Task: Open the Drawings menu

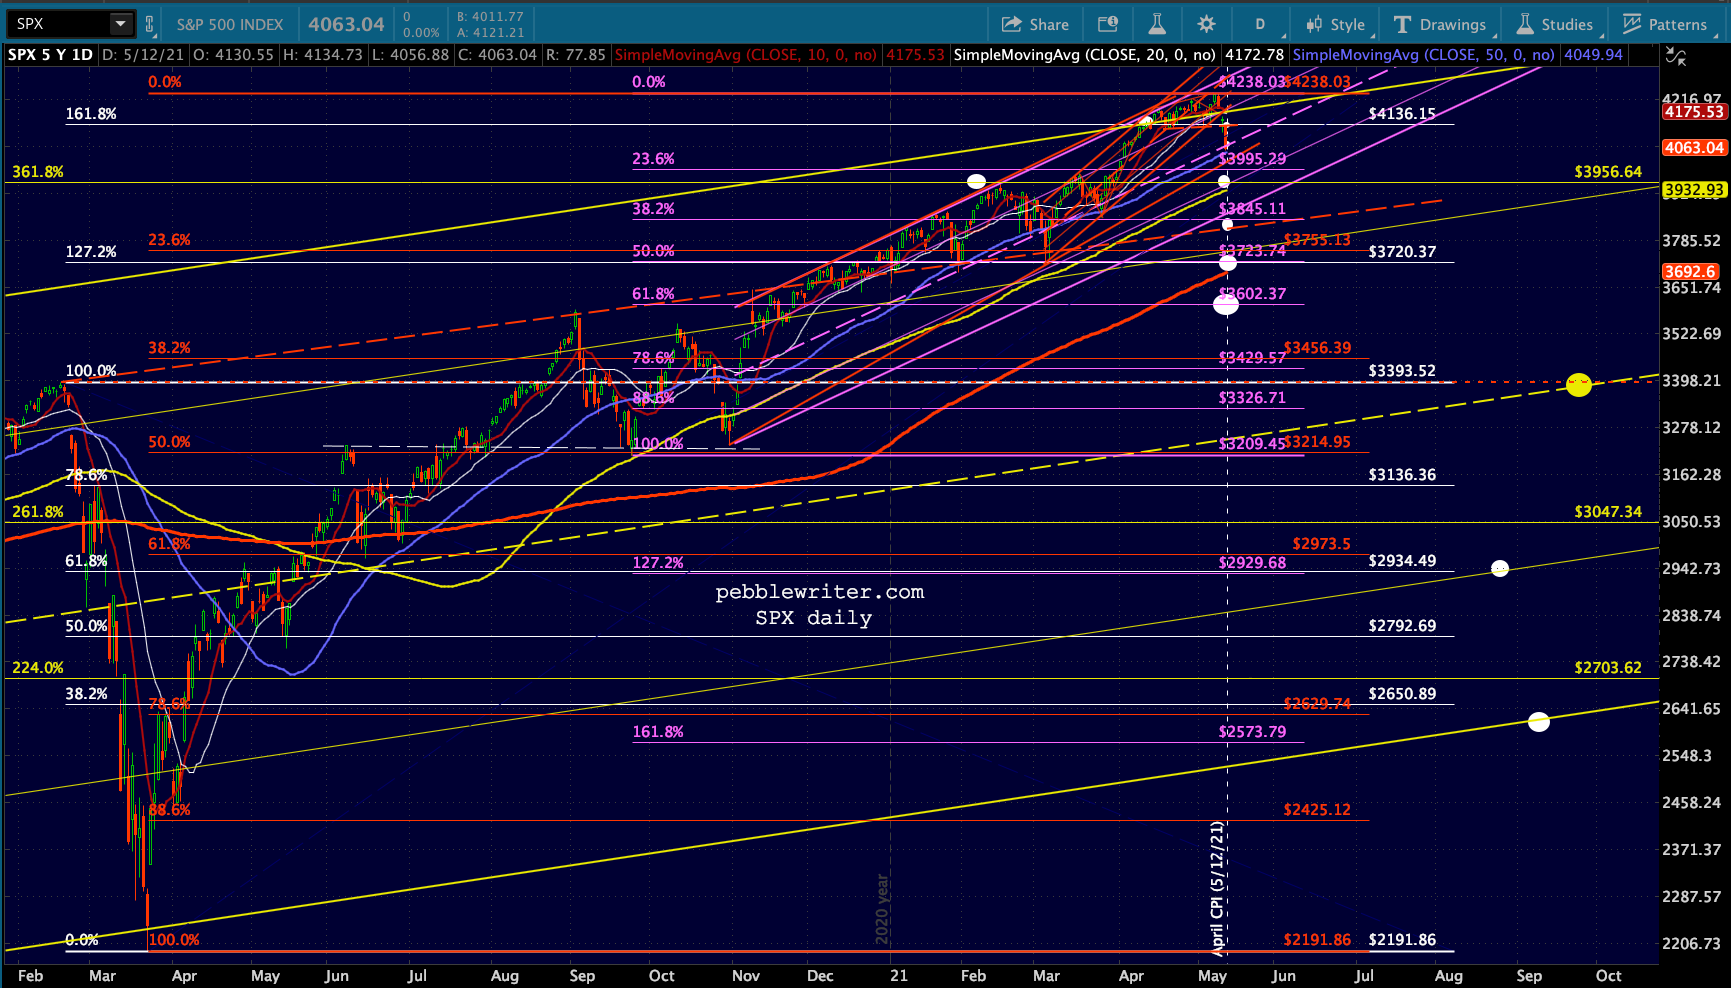Action: pos(1440,24)
